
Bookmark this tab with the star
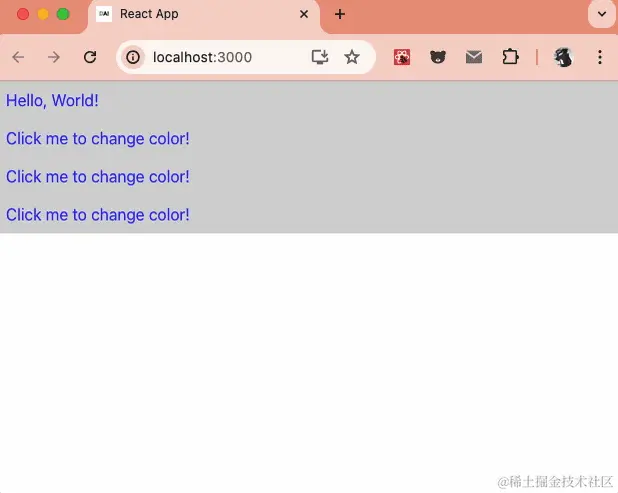[x=352, y=57]
